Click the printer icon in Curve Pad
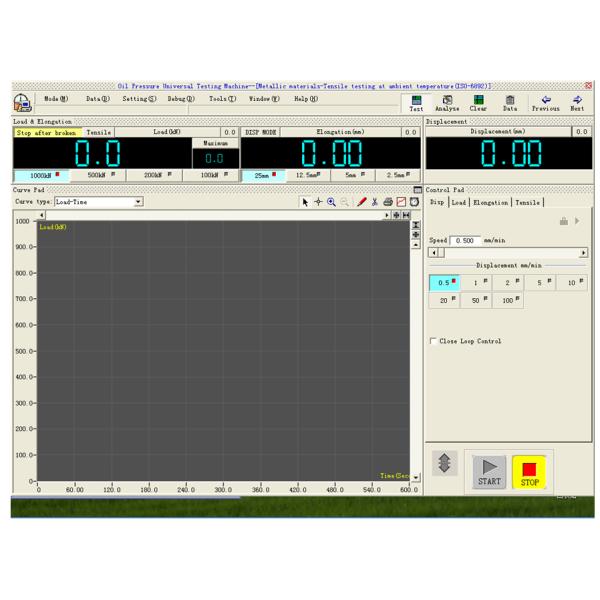Image resolution: width=600 pixels, height=600 pixels. click(388, 202)
